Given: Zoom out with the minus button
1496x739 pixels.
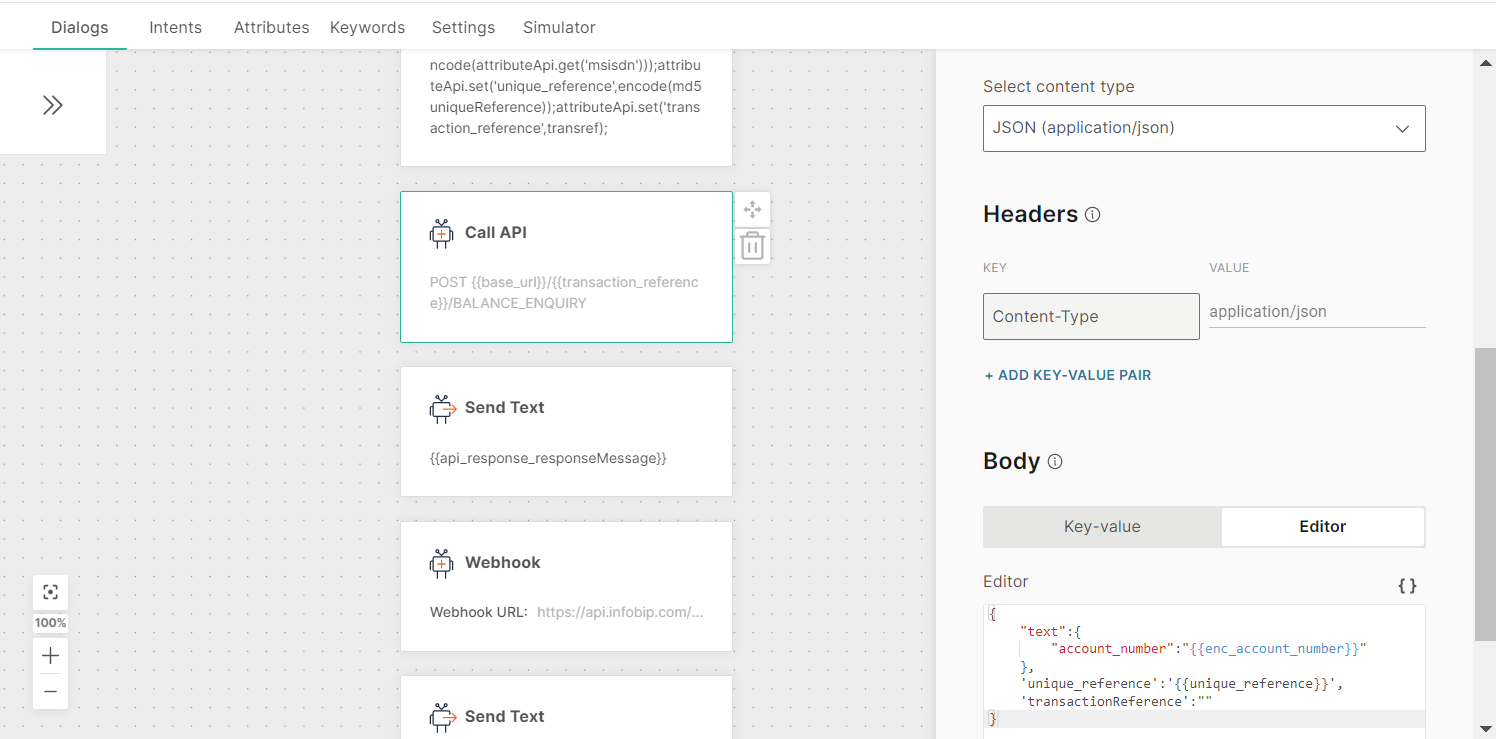Looking at the screenshot, I should click(x=50, y=691).
